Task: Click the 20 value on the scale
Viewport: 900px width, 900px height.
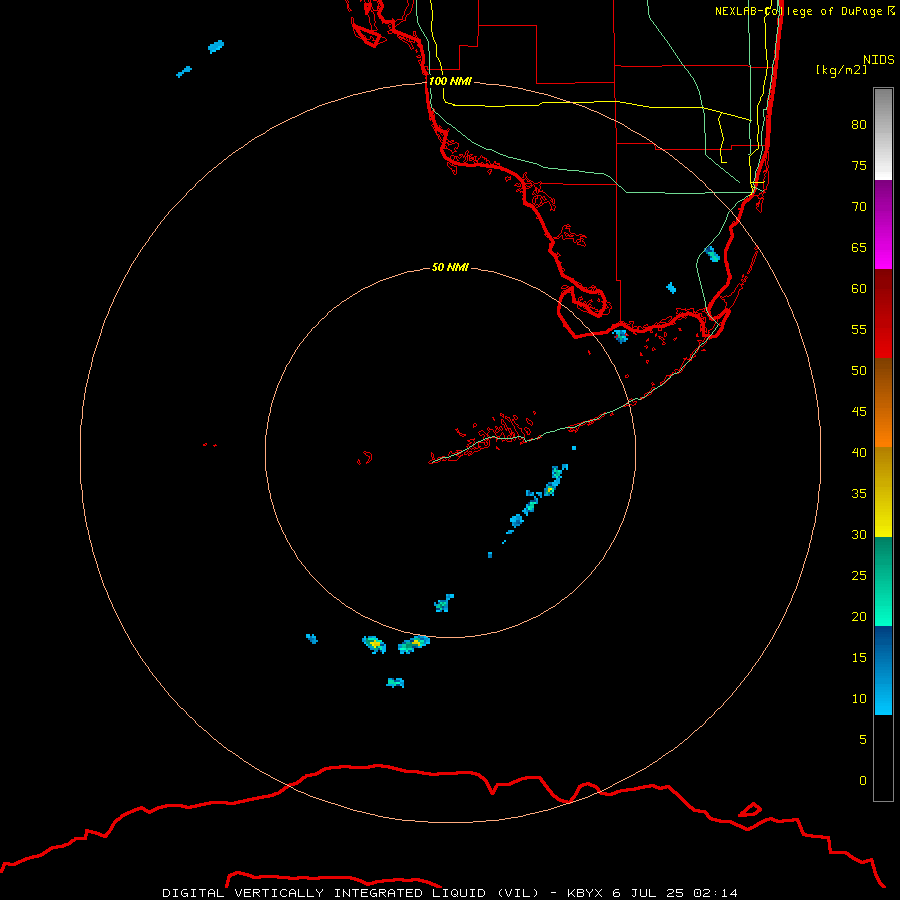Action: (859, 616)
